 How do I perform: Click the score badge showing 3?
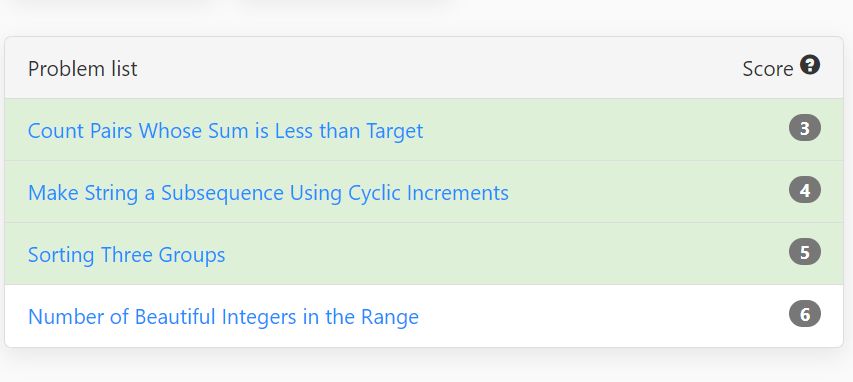[x=805, y=128]
